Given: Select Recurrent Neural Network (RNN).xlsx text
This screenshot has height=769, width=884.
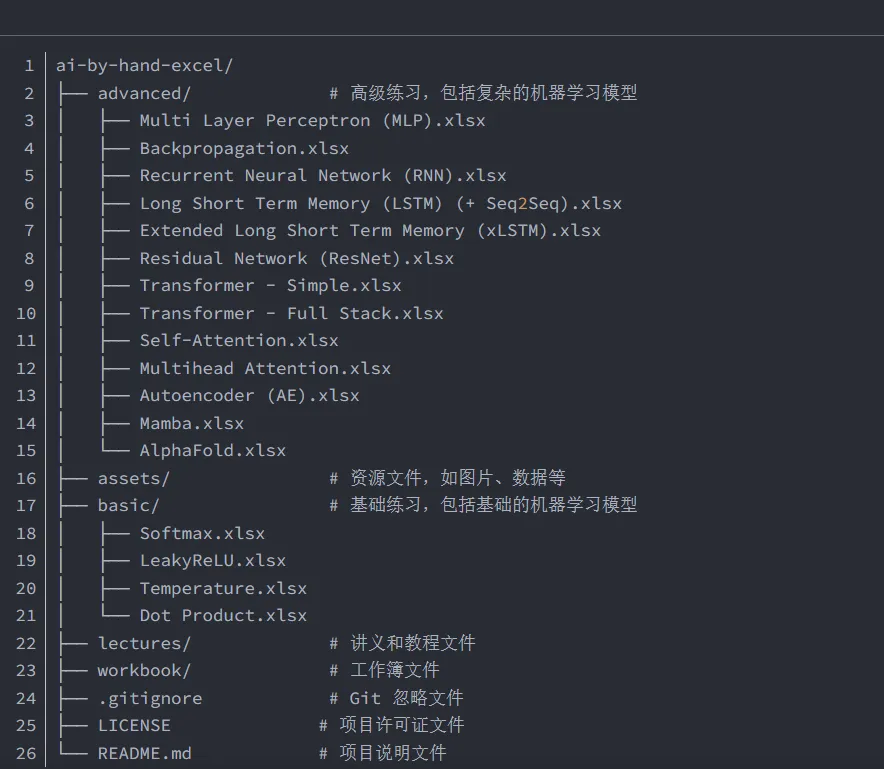Looking at the screenshot, I should [322, 176].
